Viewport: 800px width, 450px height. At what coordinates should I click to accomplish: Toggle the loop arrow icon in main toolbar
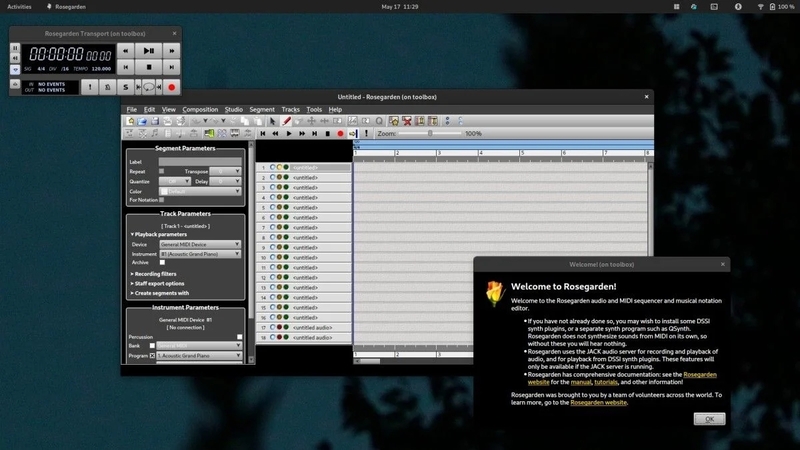pyautogui.click(x=353, y=133)
